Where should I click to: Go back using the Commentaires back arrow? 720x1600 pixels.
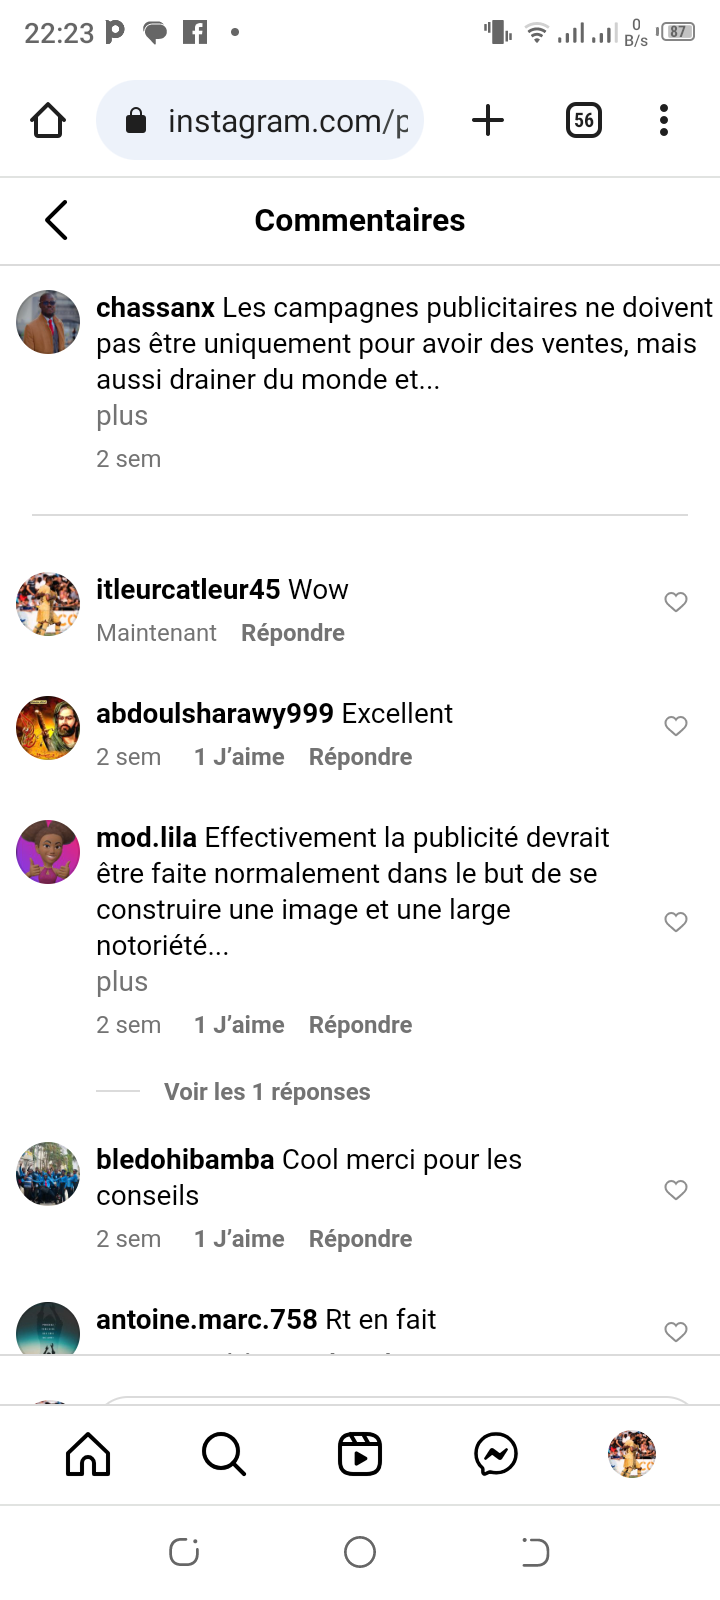tap(57, 220)
